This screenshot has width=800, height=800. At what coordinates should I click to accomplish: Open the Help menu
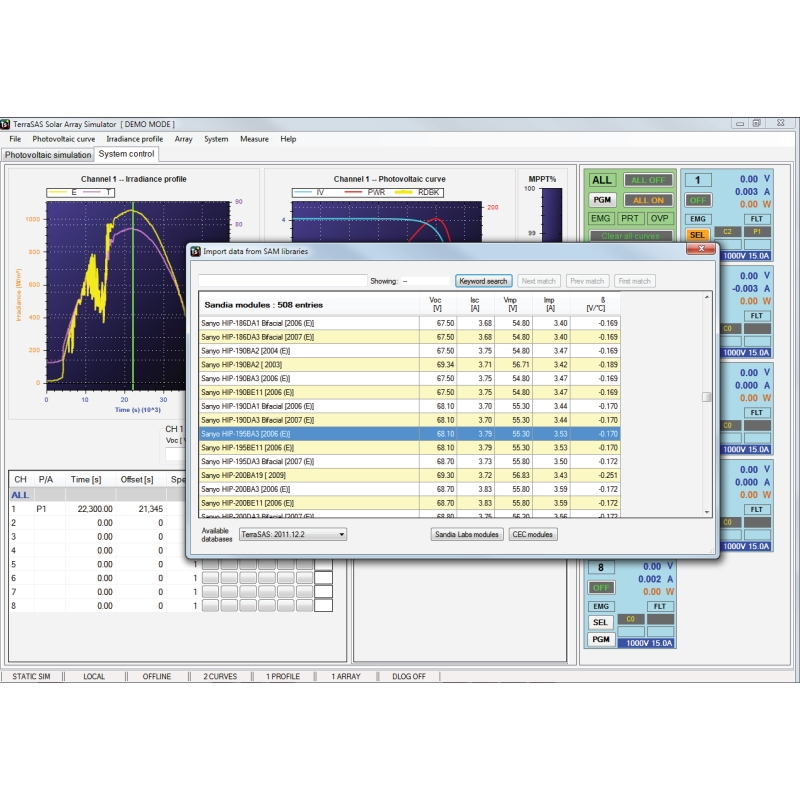point(288,139)
